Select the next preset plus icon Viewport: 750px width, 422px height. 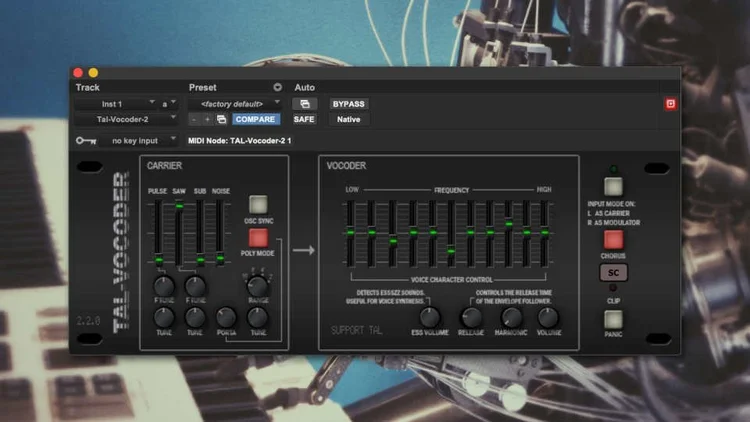coord(207,119)
